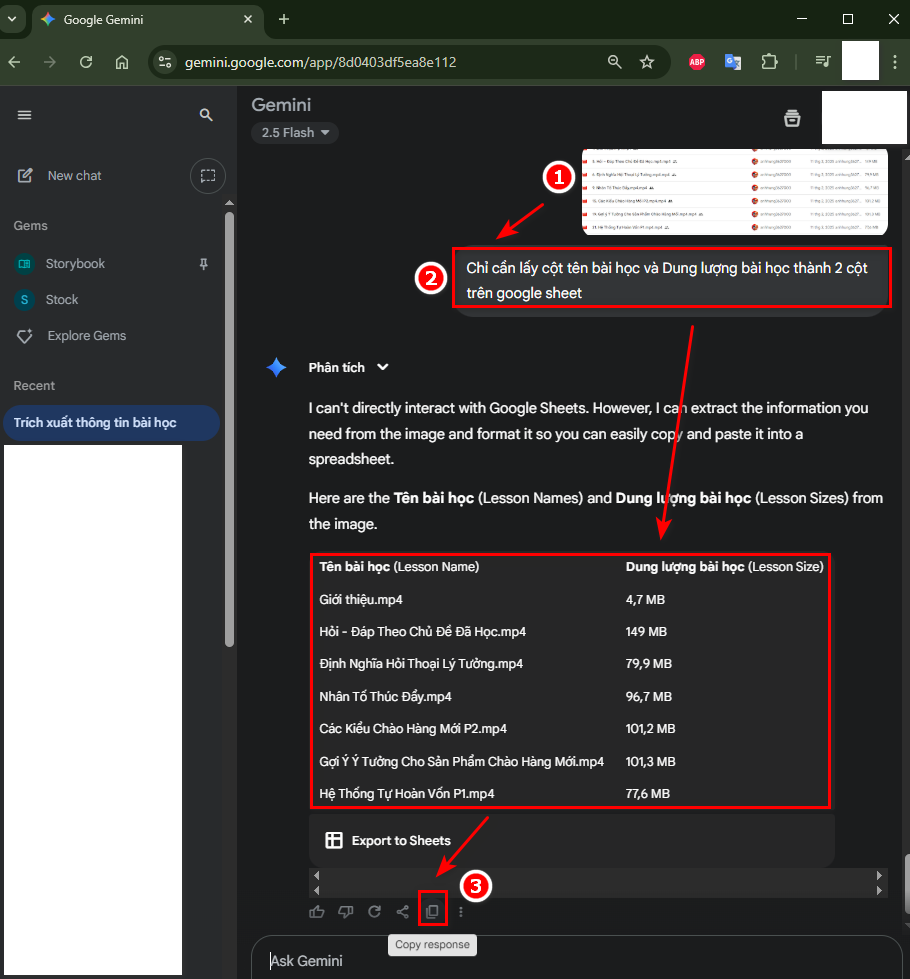Click the Gemini title text
The height and width of the screenshot is (979, 910).
pos(281,105)
